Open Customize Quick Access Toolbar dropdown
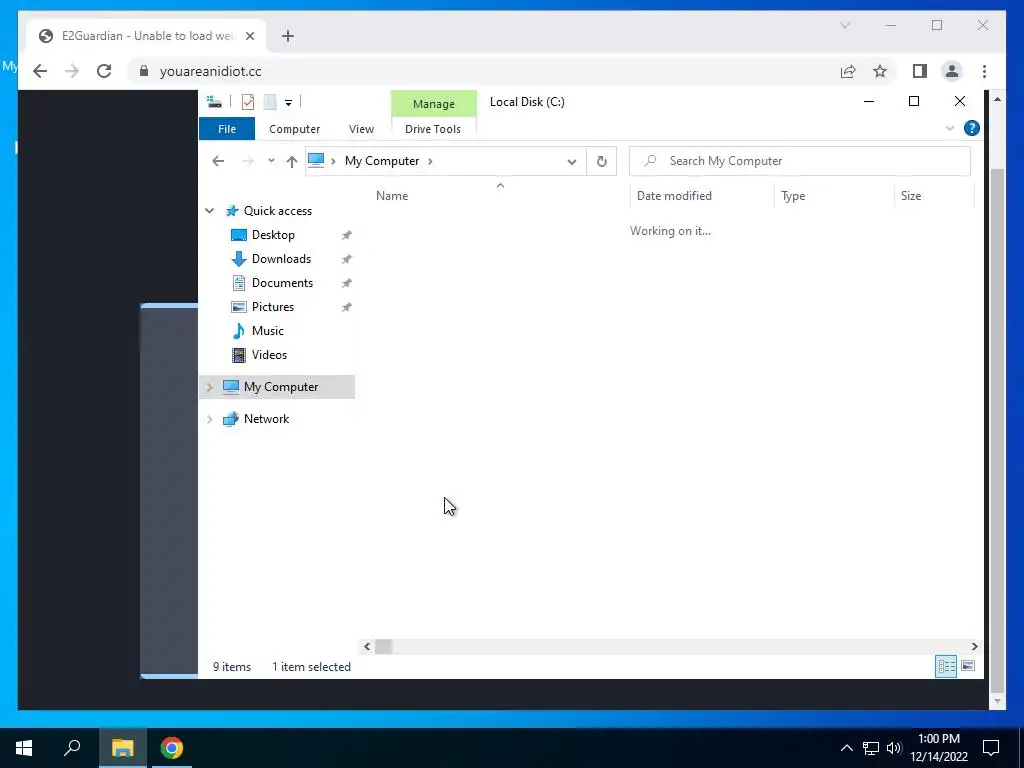The image size is (1024, 768). click(x=288, y=103)
